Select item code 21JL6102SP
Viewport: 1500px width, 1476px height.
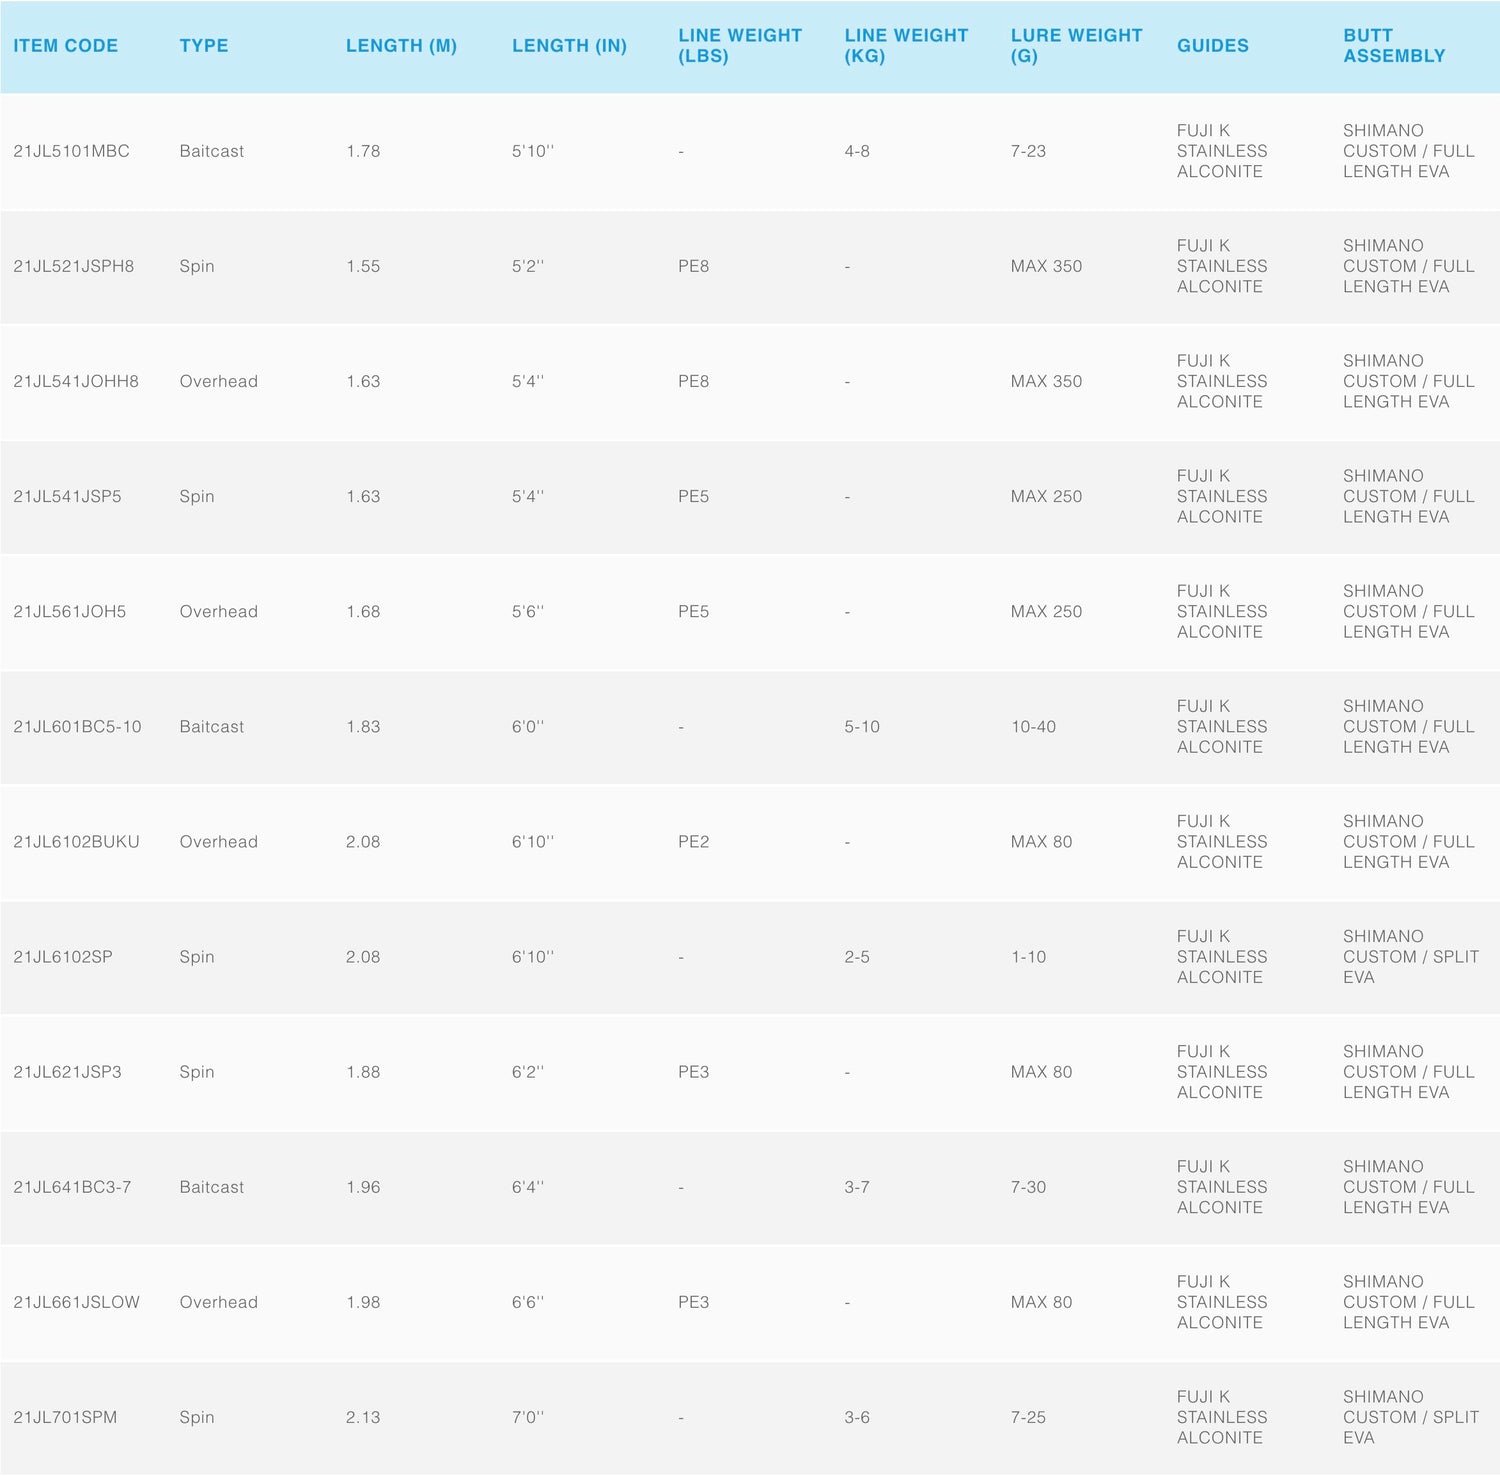(x=63, y=957)
